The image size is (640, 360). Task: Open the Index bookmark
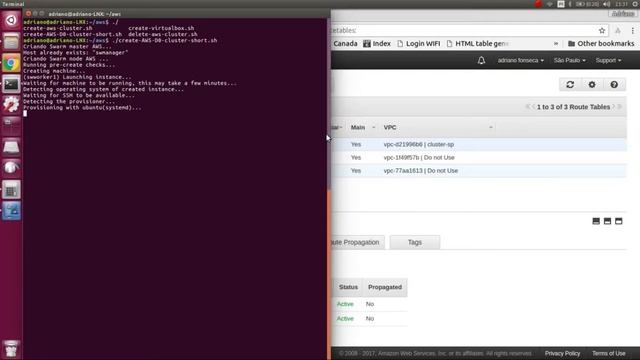click(x=377, y=44)
